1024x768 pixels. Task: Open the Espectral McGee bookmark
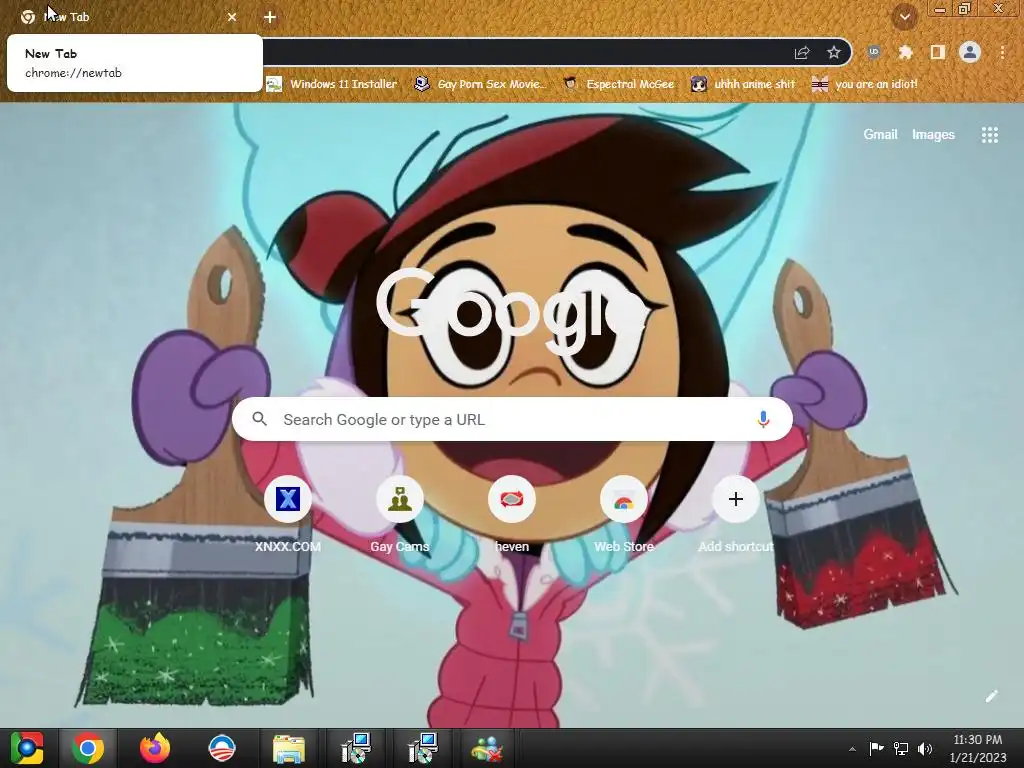pos(618,84)
